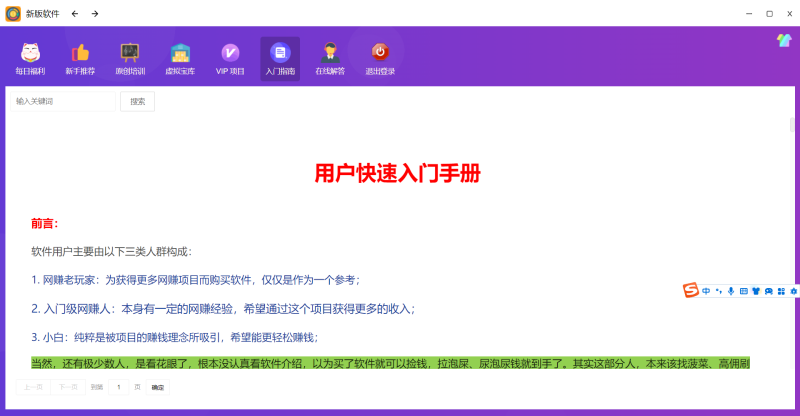
Task: Open Sogou game controller icon
Action: point(768,291)
